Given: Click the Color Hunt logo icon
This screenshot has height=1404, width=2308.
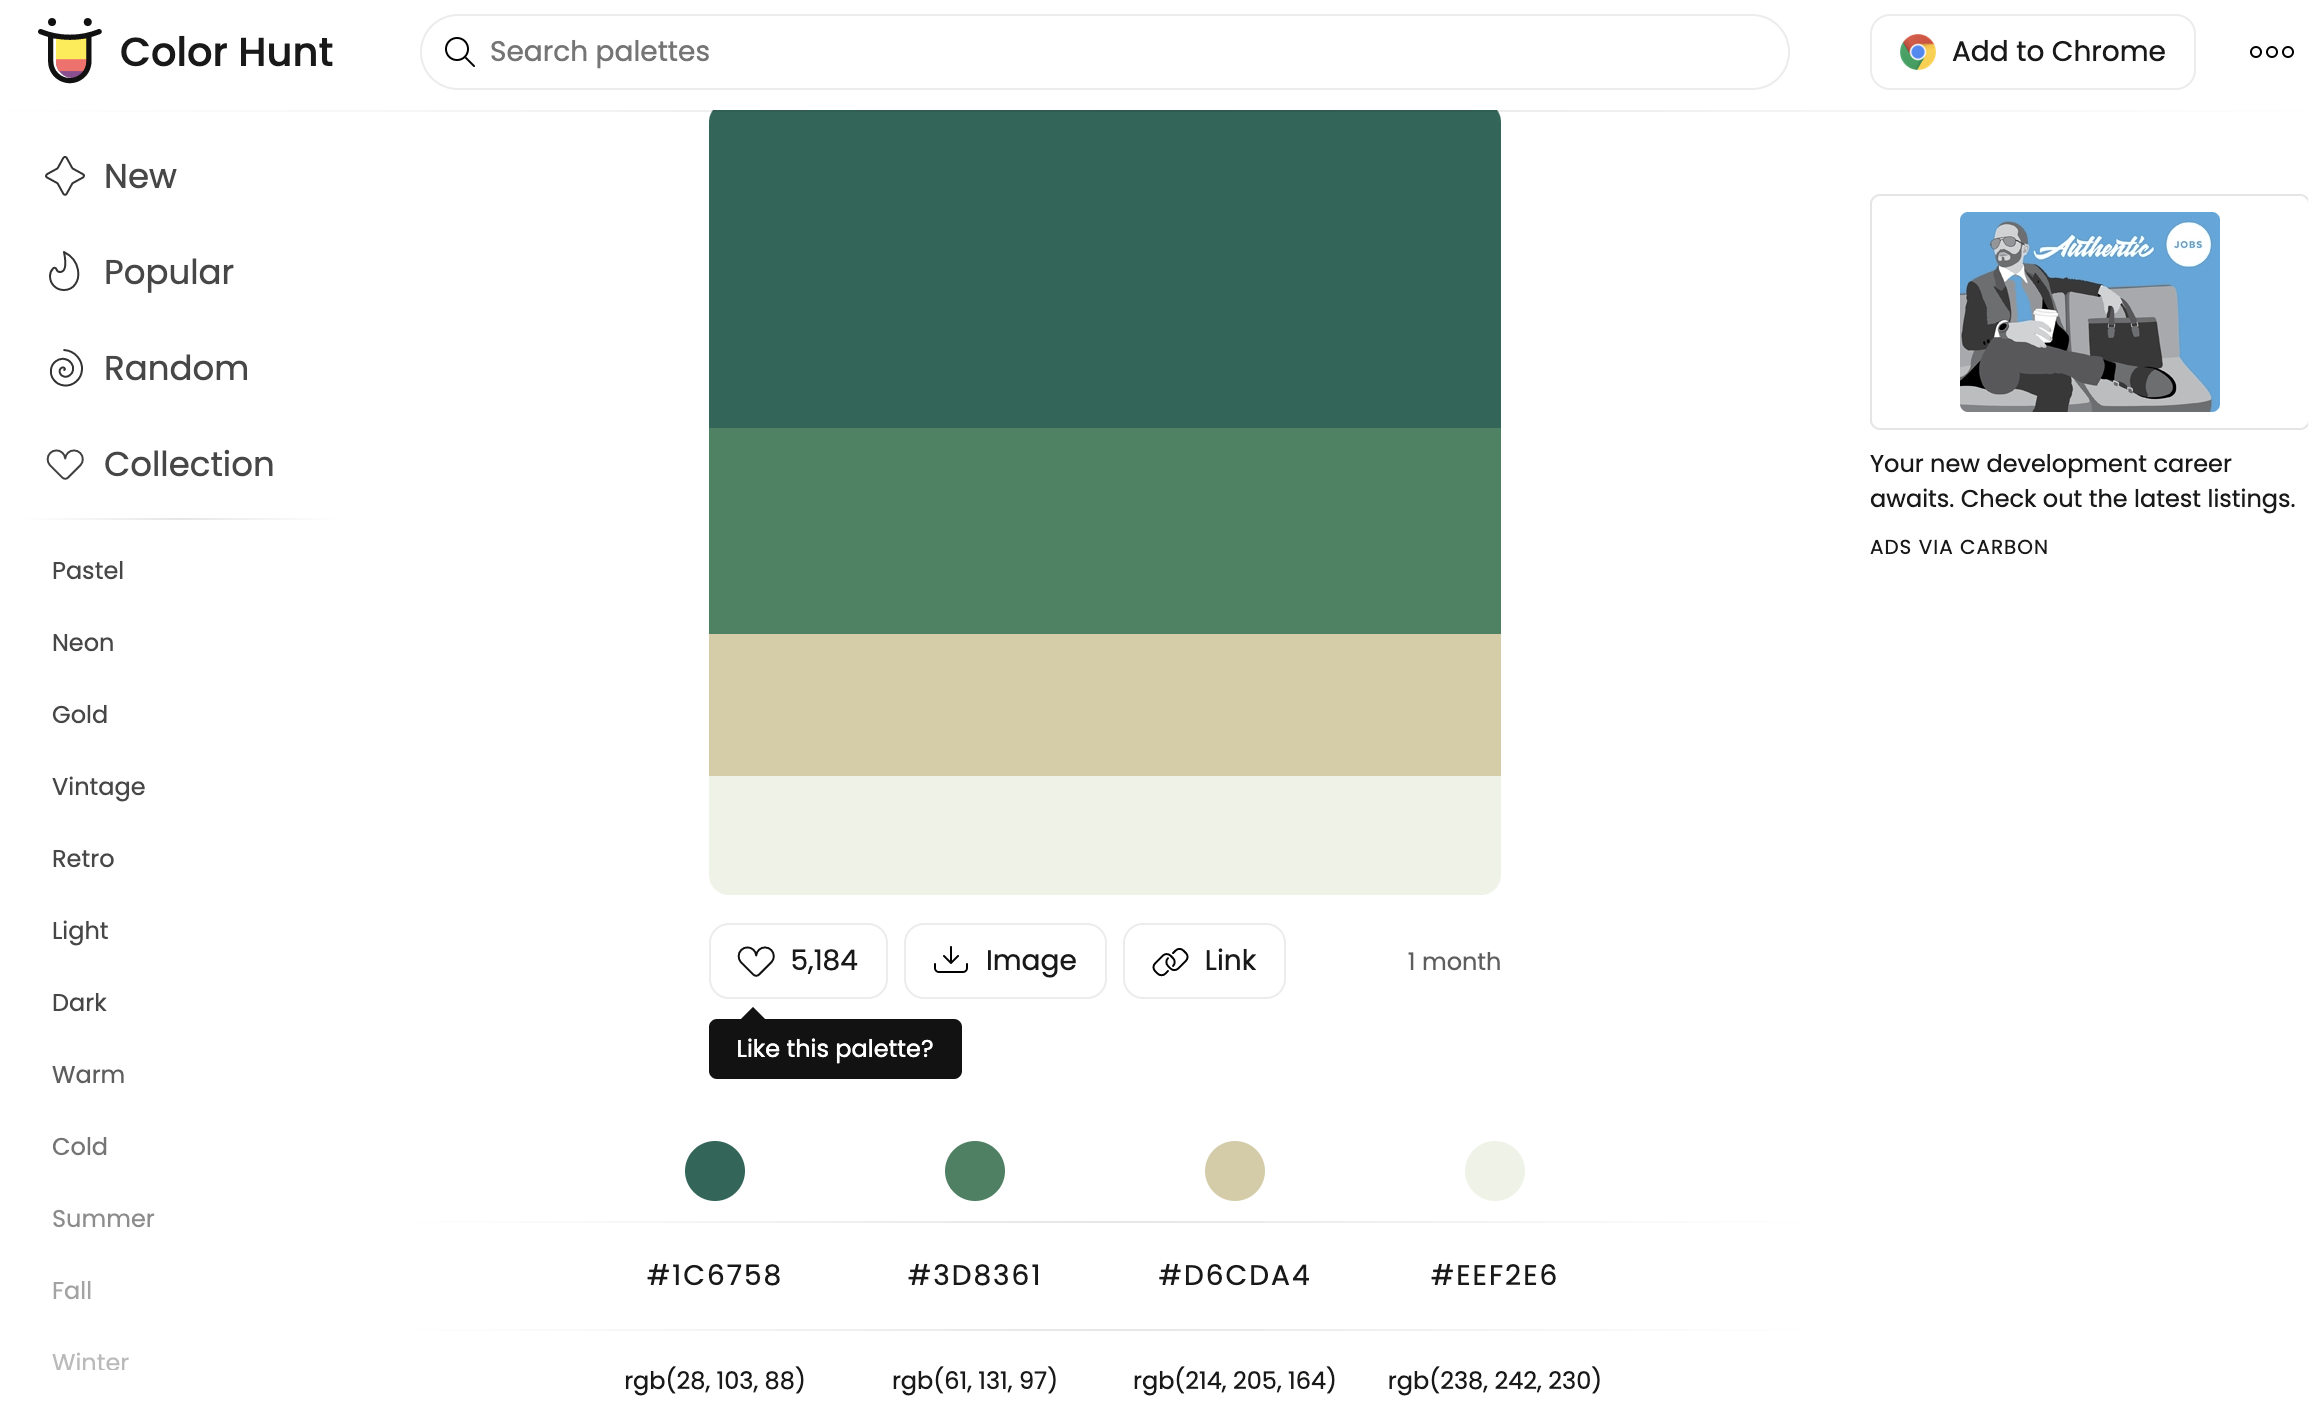Looking at the screenshot, I should tap(70, 50).
